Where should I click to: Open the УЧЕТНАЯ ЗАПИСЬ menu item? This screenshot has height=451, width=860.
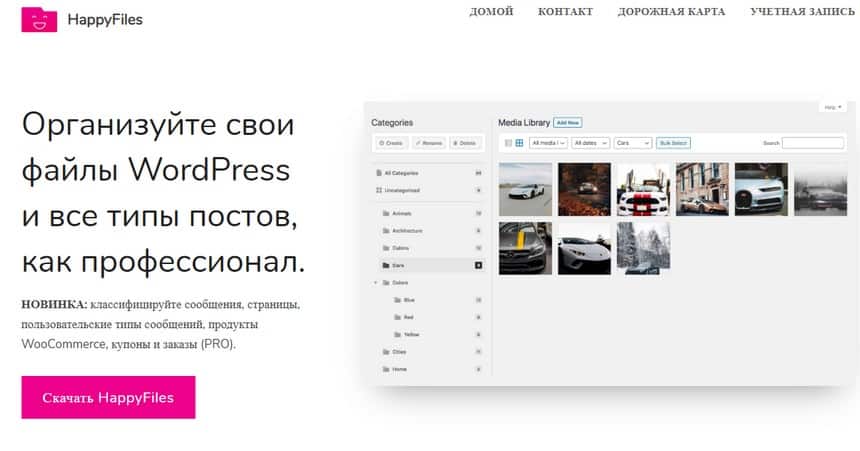[x=802, y=12]
